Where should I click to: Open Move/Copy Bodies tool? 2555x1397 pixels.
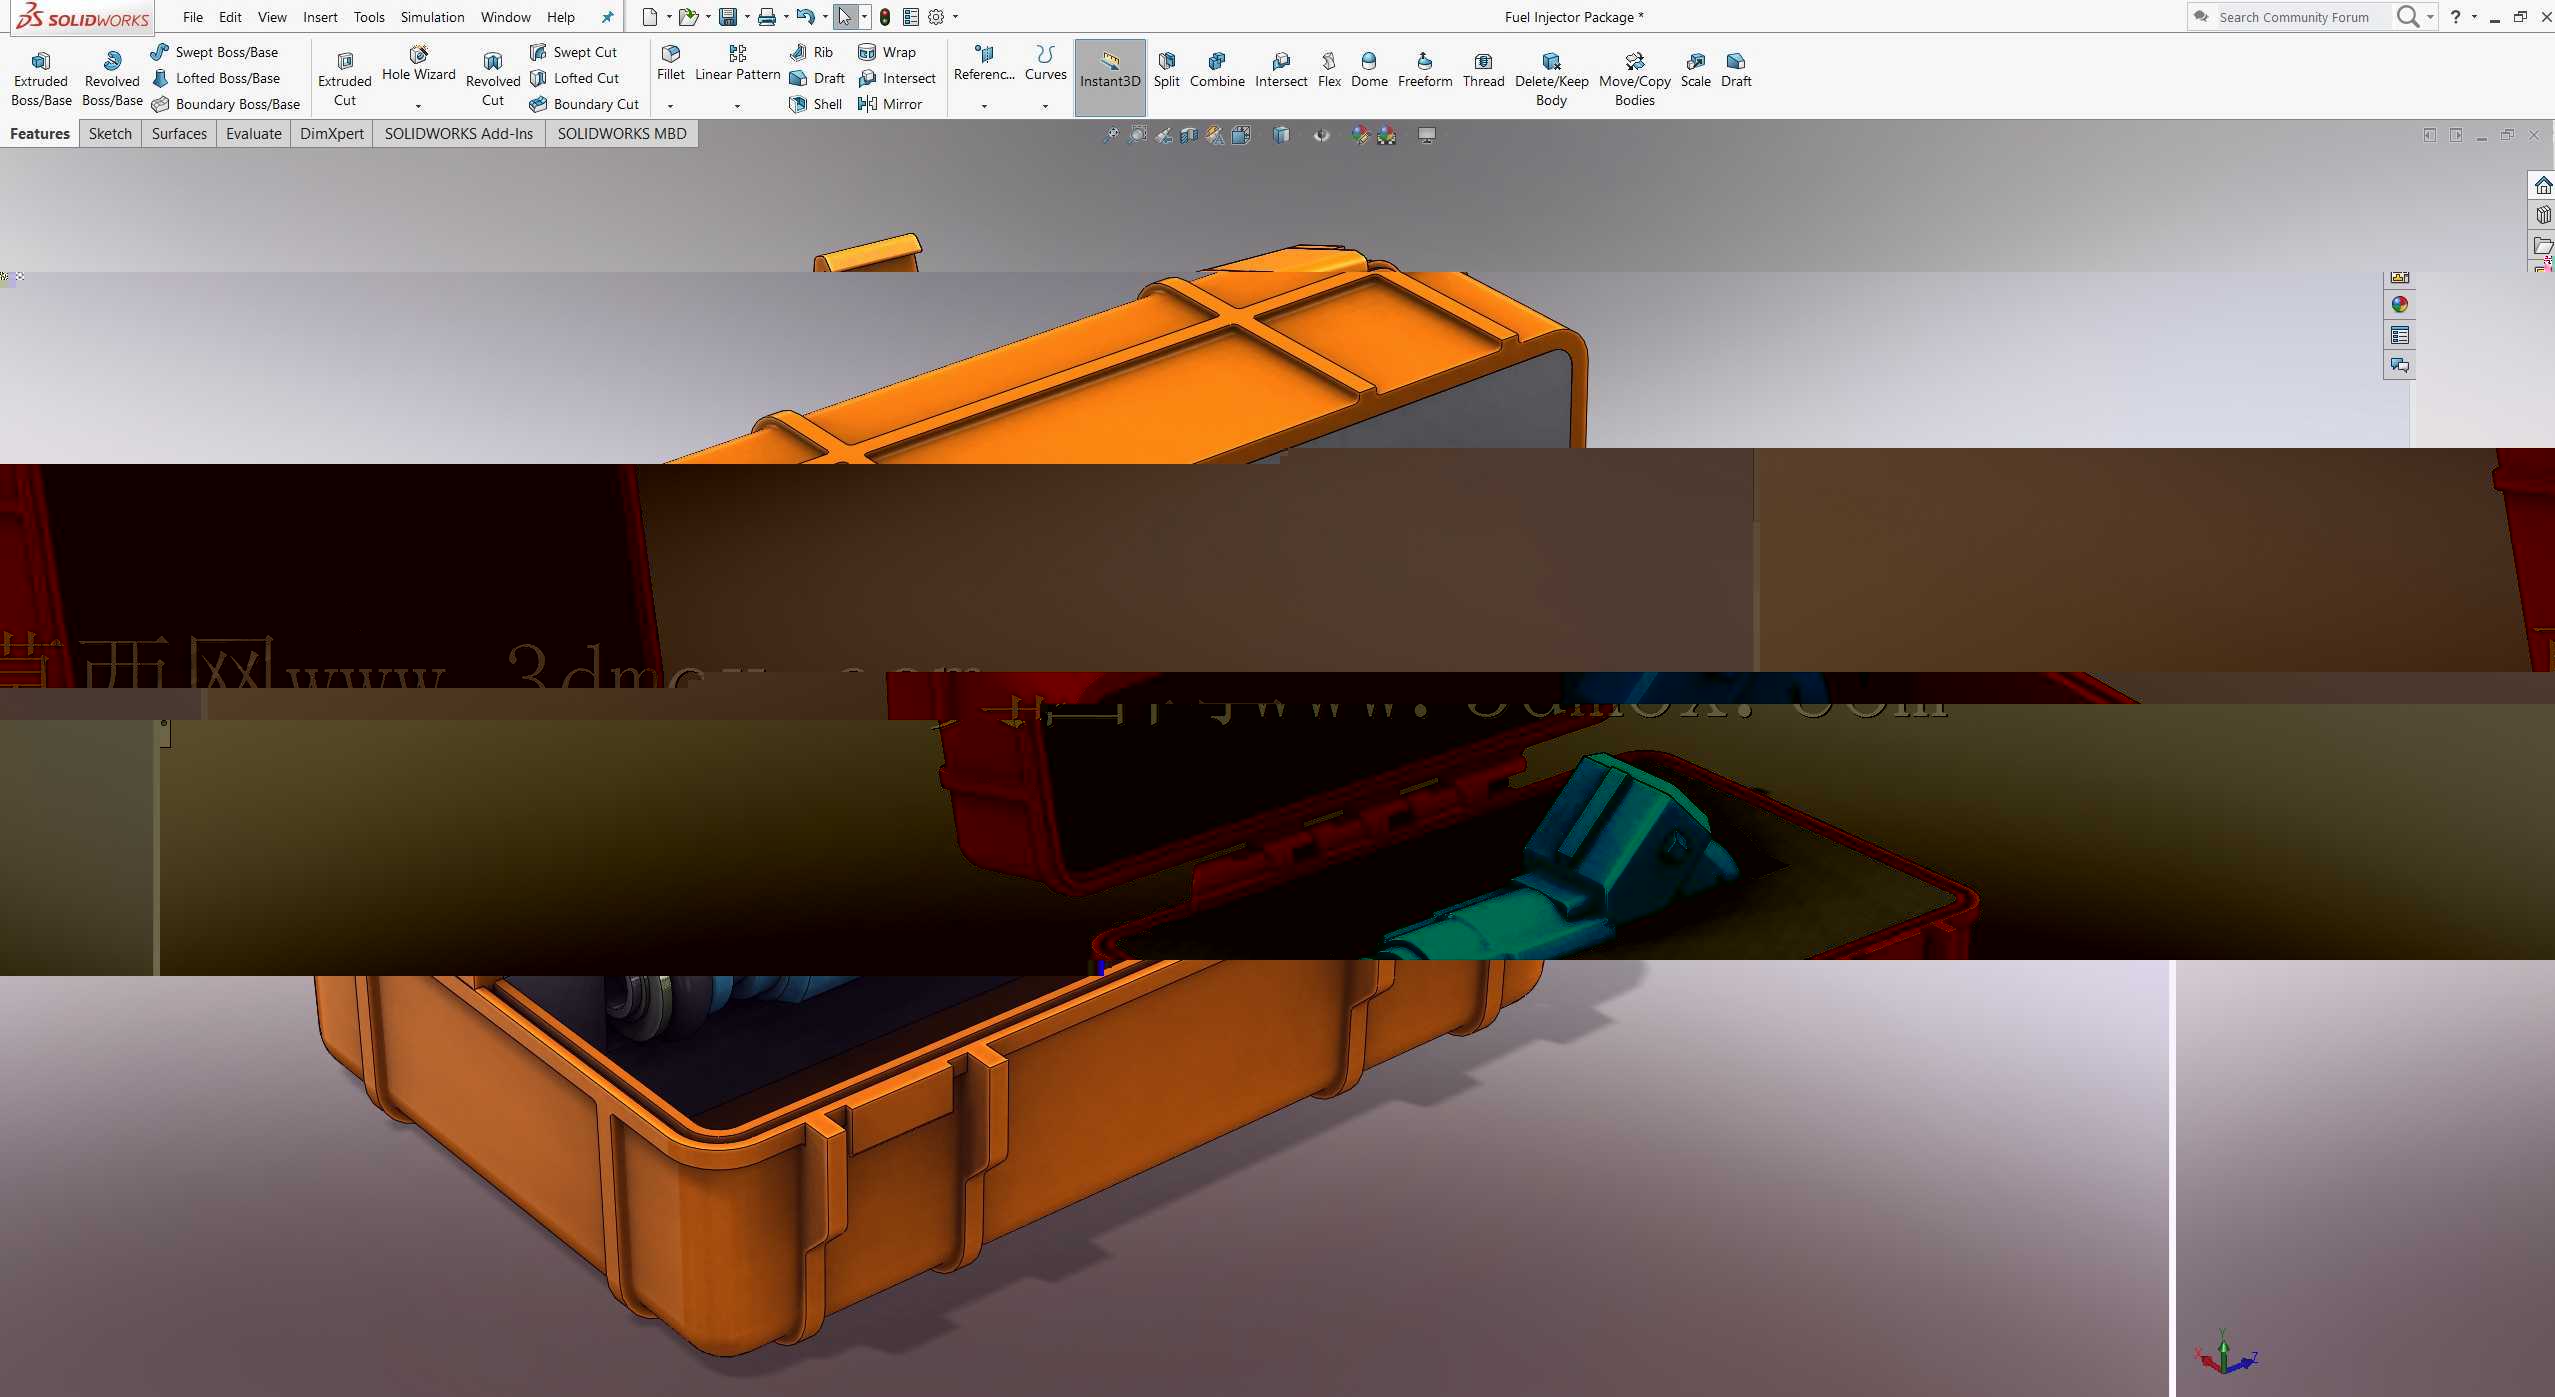pos(1634,78)
